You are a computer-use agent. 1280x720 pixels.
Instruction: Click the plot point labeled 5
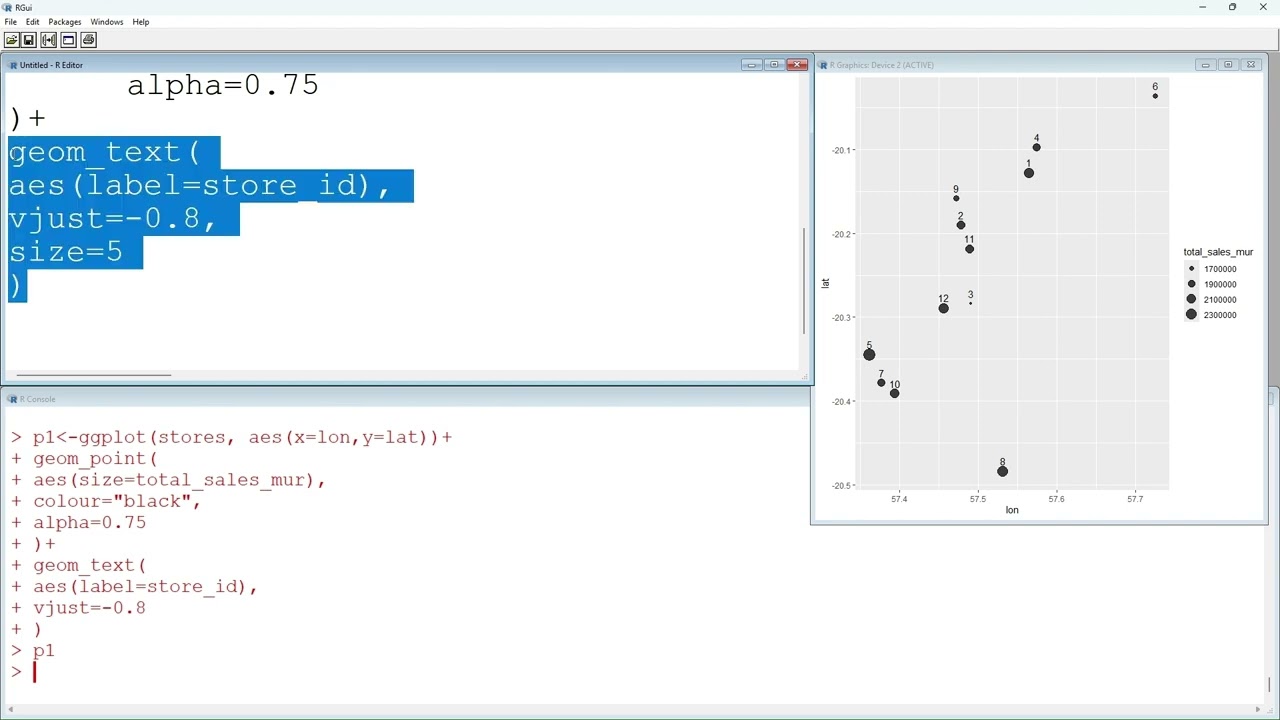pos(869,355)
